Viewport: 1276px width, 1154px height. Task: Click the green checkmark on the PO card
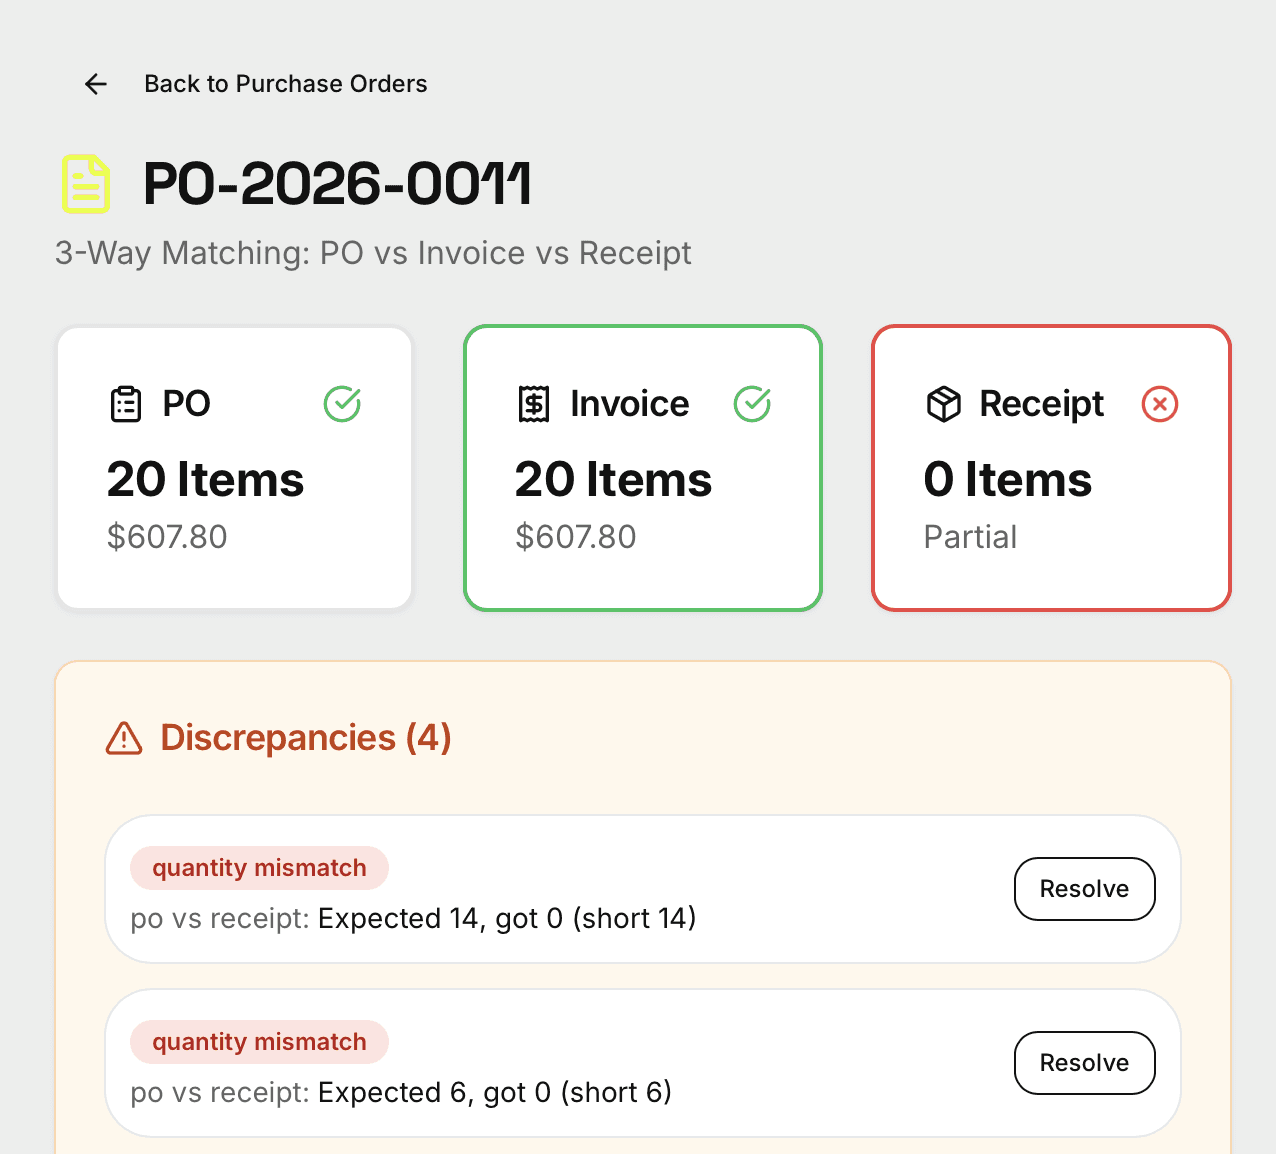[x=342, y=404]
